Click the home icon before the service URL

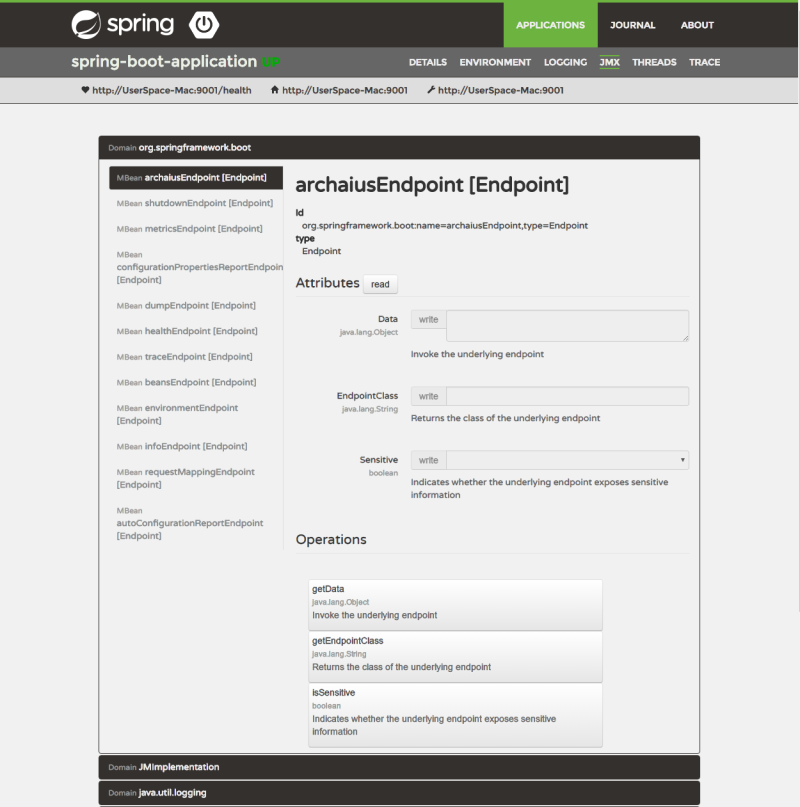coord(275,89)
